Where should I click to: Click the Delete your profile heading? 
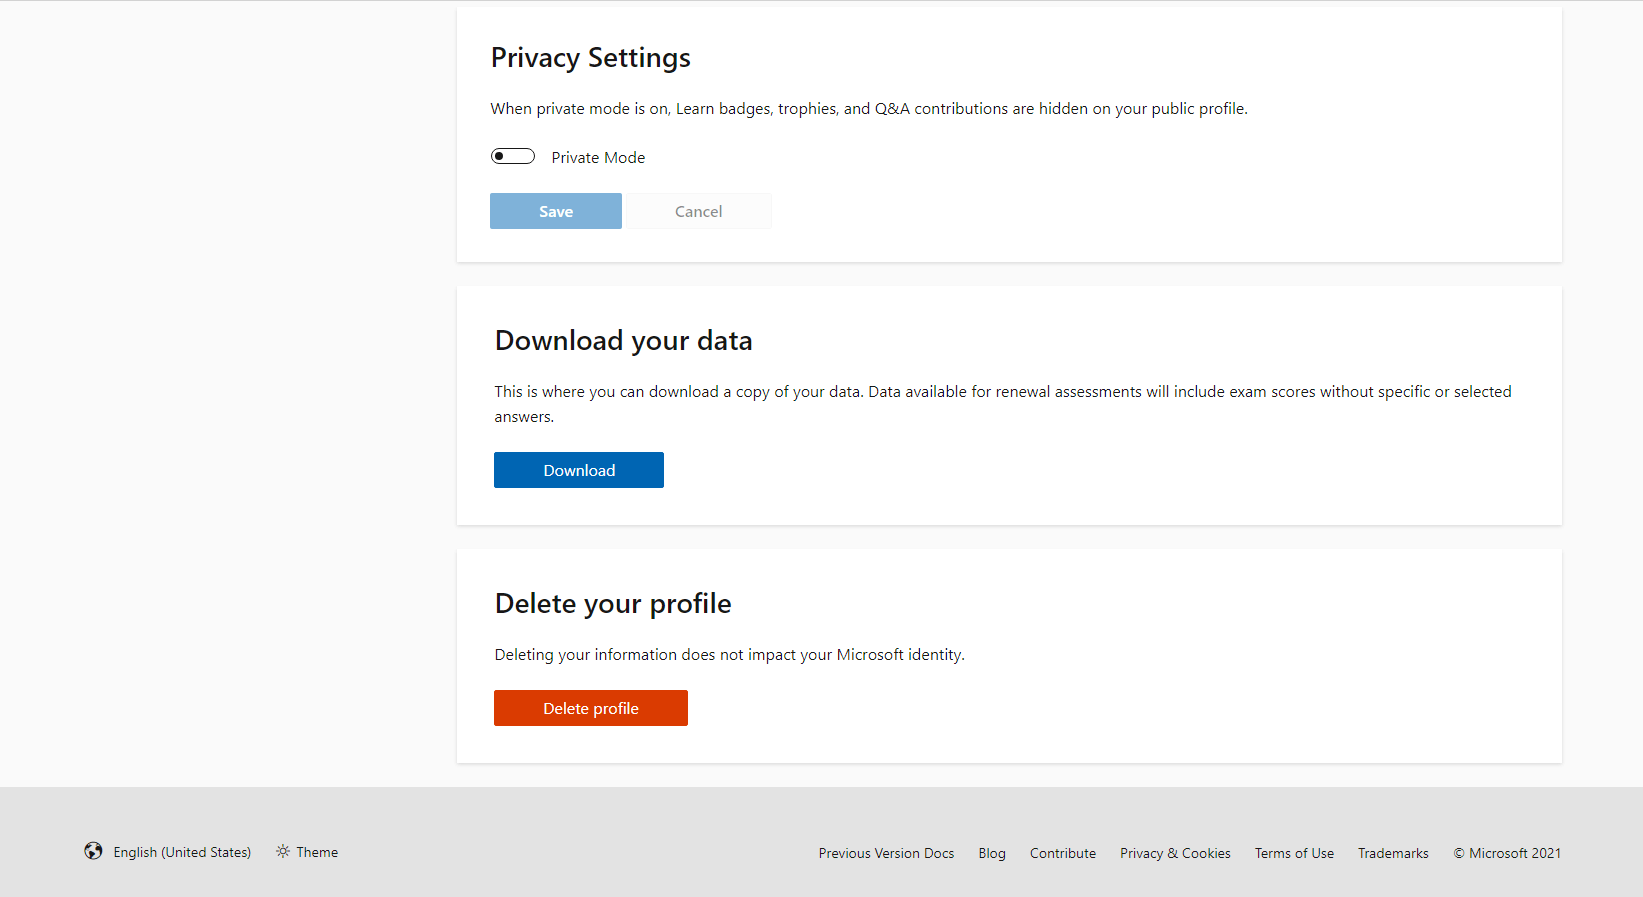[x=613, y=604]
